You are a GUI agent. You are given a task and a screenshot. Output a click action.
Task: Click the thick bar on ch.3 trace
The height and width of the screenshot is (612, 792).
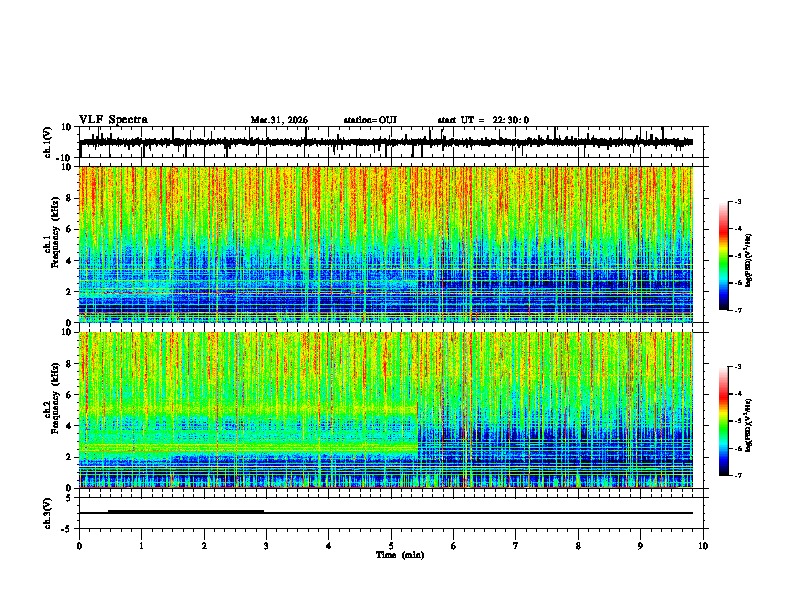click(186, 512)
